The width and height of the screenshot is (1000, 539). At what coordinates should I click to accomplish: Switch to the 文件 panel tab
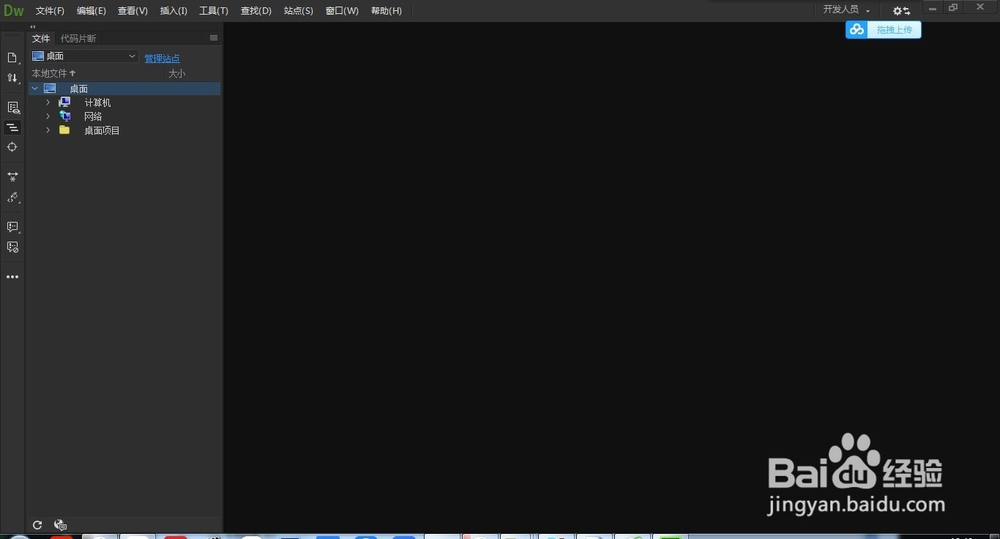pos(41,38)
